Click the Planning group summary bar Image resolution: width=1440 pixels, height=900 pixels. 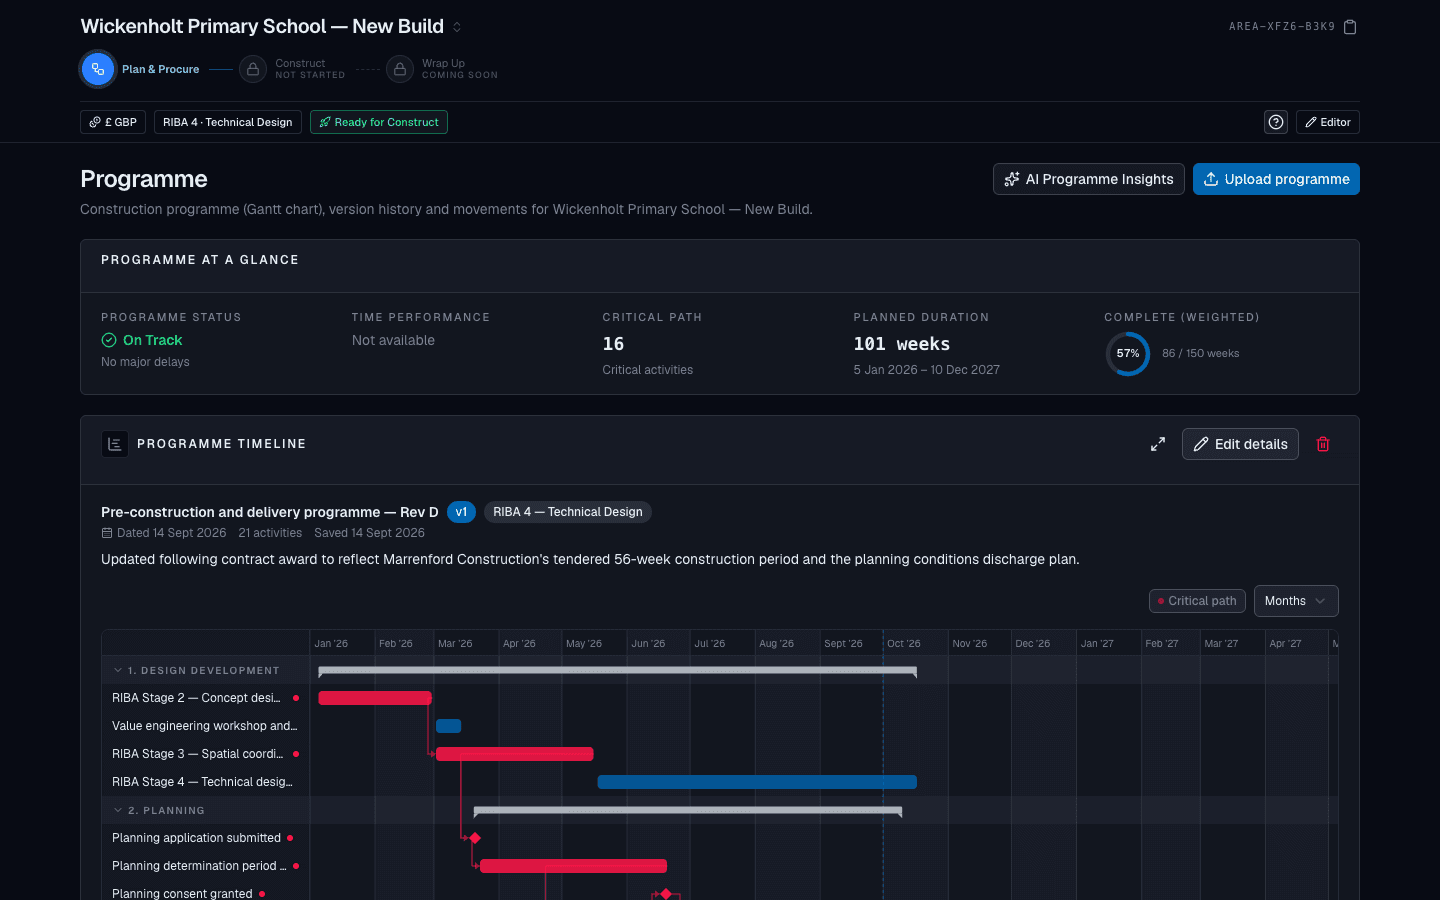(x=688, y=811)
